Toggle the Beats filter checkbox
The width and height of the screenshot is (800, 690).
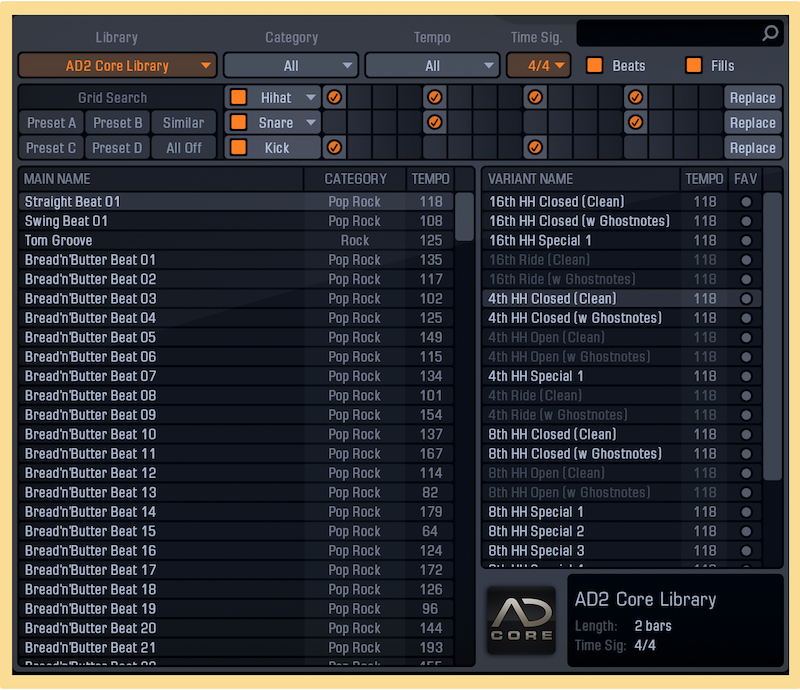594,65
